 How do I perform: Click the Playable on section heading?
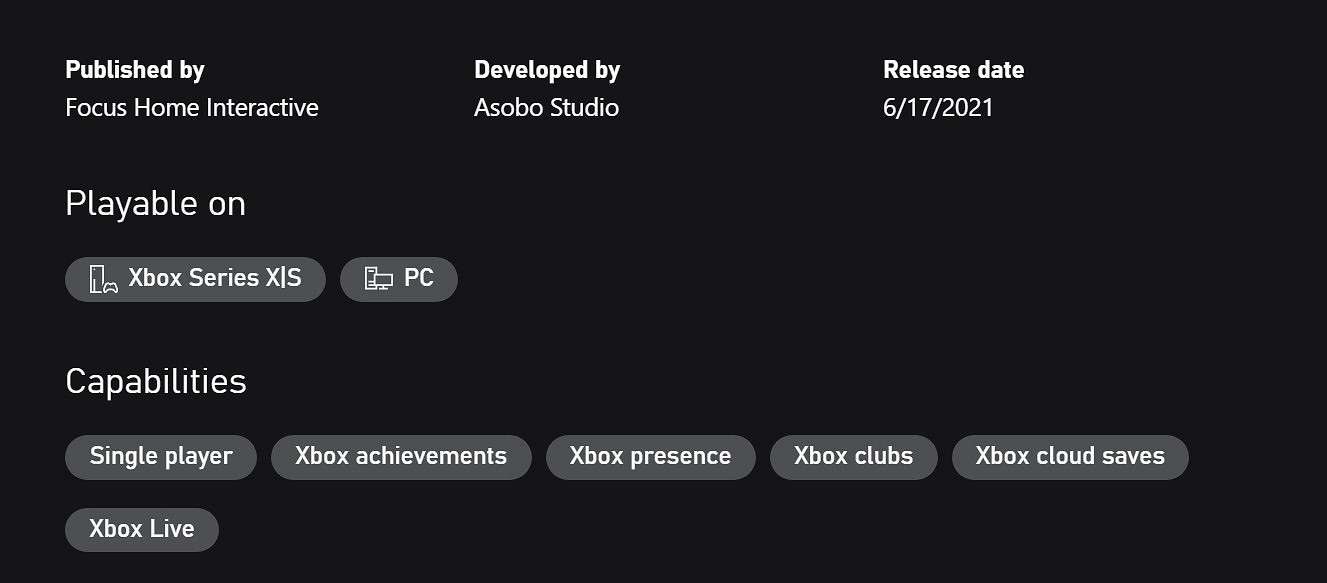click(x=155, y=203)
